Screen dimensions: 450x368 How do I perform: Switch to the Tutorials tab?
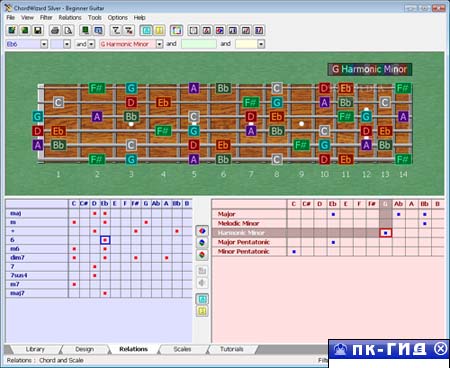[232, 349]
